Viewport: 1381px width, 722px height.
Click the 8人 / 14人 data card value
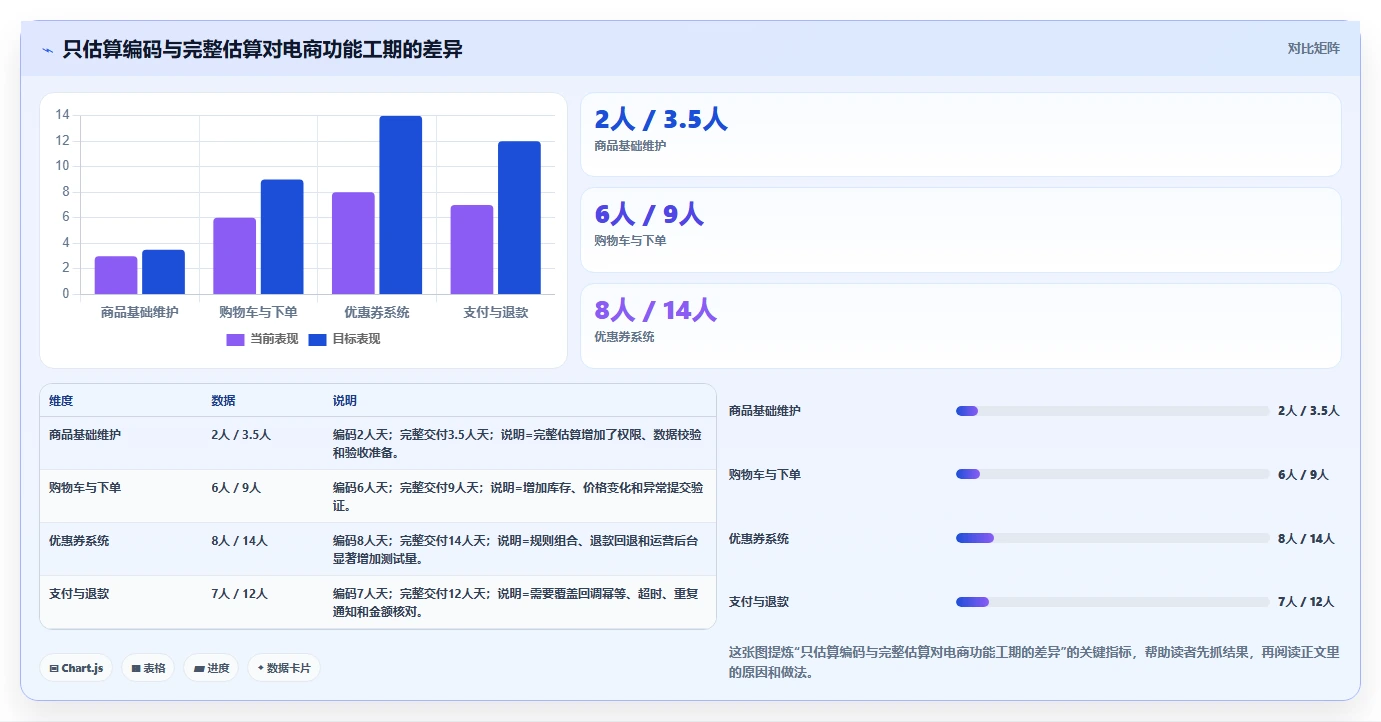[655, 310]
